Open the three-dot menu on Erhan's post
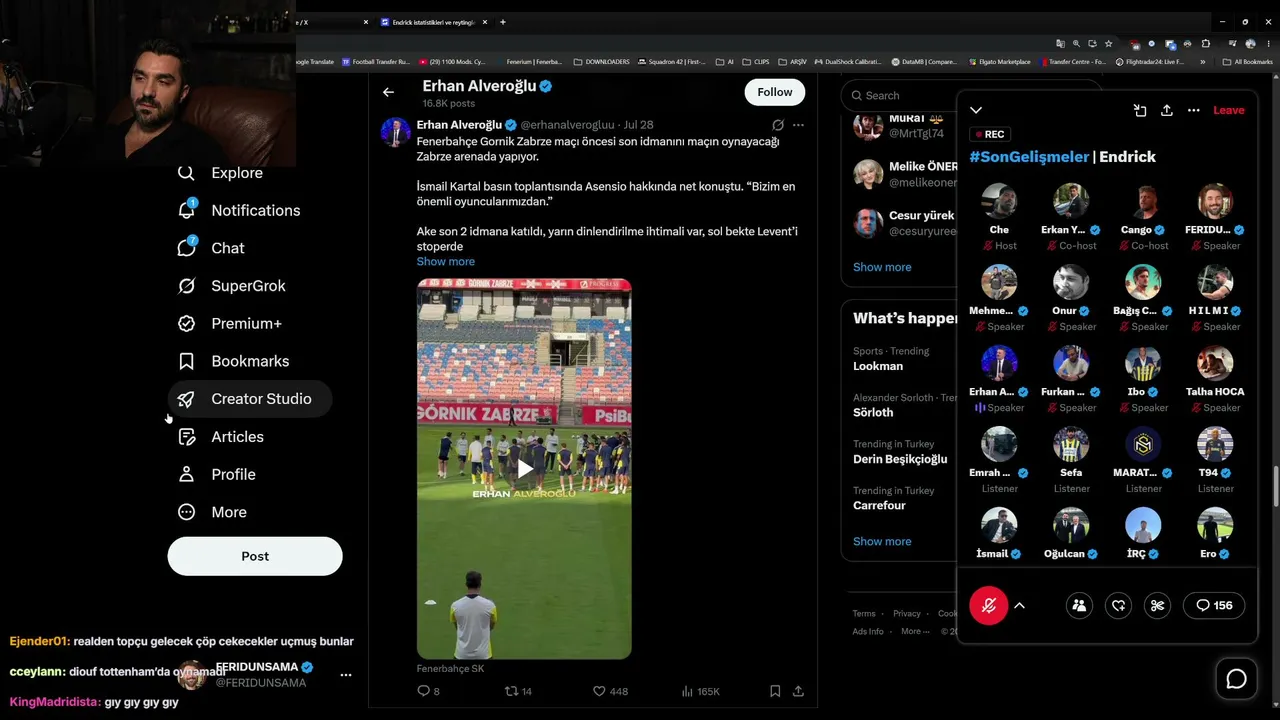 tap(798, 125)
